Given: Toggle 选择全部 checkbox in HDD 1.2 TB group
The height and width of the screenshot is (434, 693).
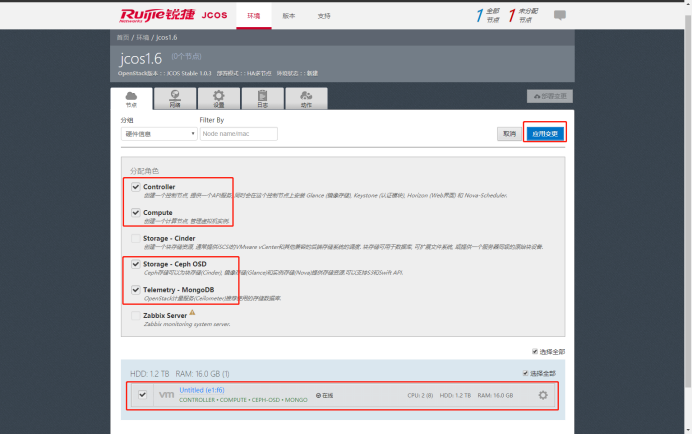Looking at the screenshot, I should [x=525, y=373].
